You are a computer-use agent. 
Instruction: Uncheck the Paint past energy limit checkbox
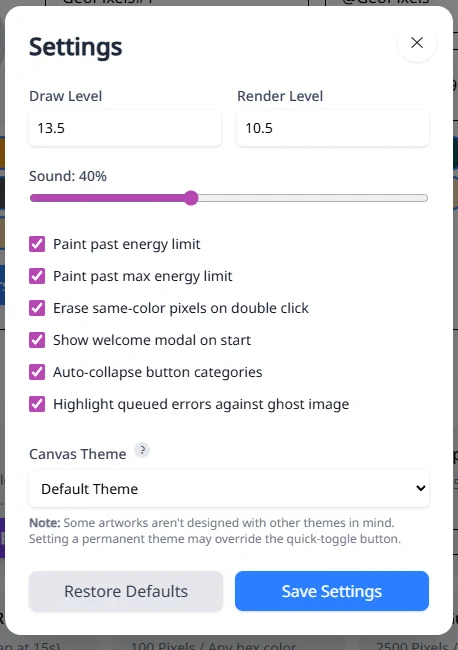point(37,244)
